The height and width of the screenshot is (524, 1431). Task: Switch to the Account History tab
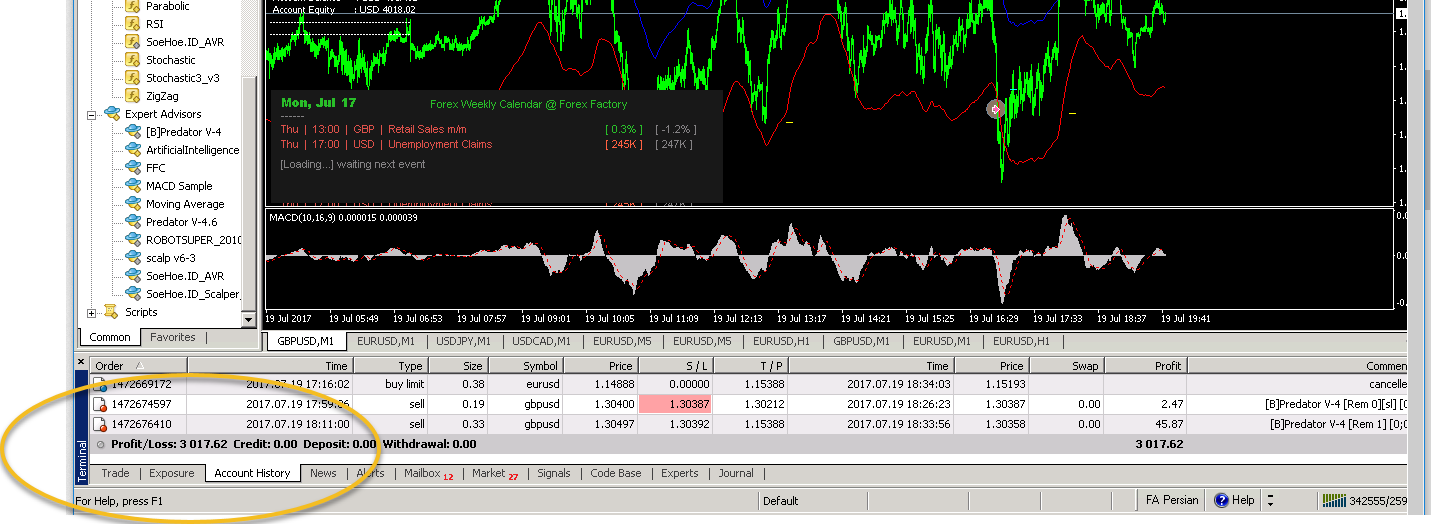(x=252, y=473)
